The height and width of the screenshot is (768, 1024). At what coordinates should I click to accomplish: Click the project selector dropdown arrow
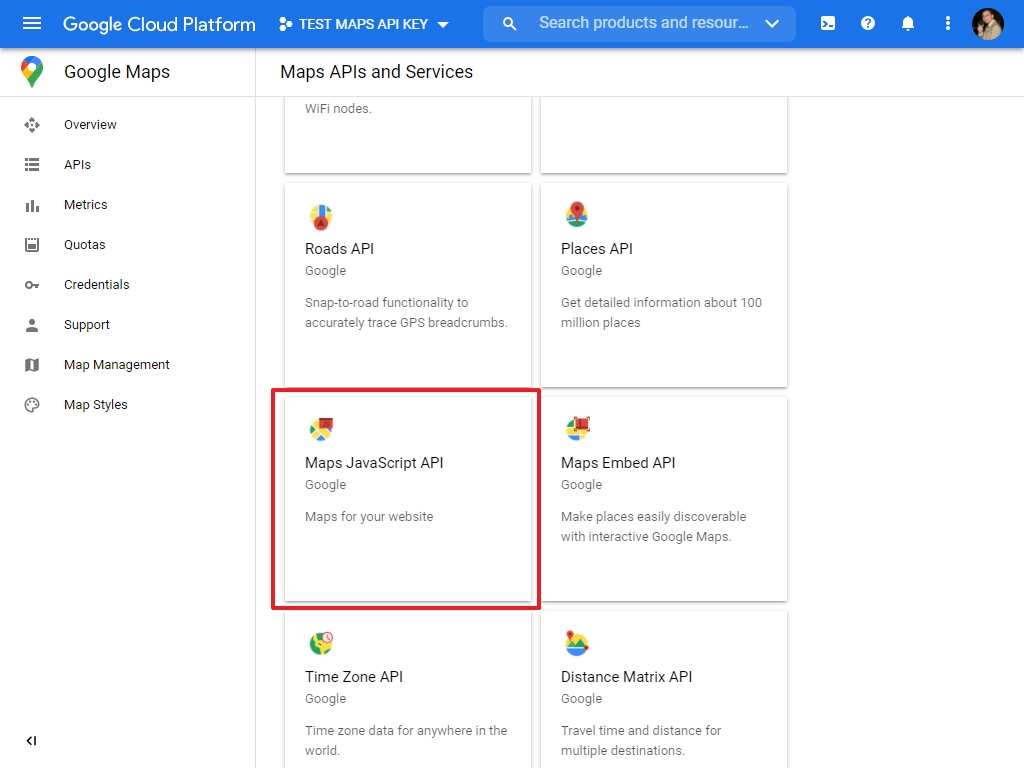coord(443,25)
